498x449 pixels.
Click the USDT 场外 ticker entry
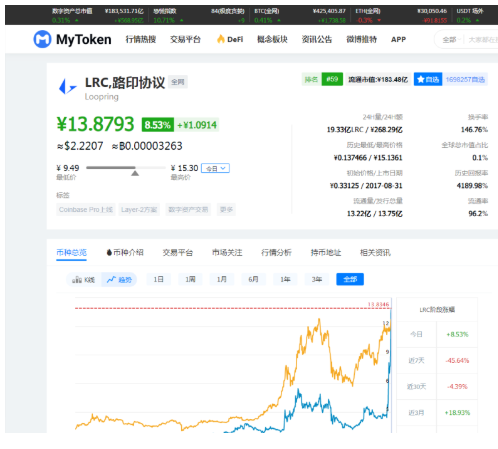(x=470, y=15)
